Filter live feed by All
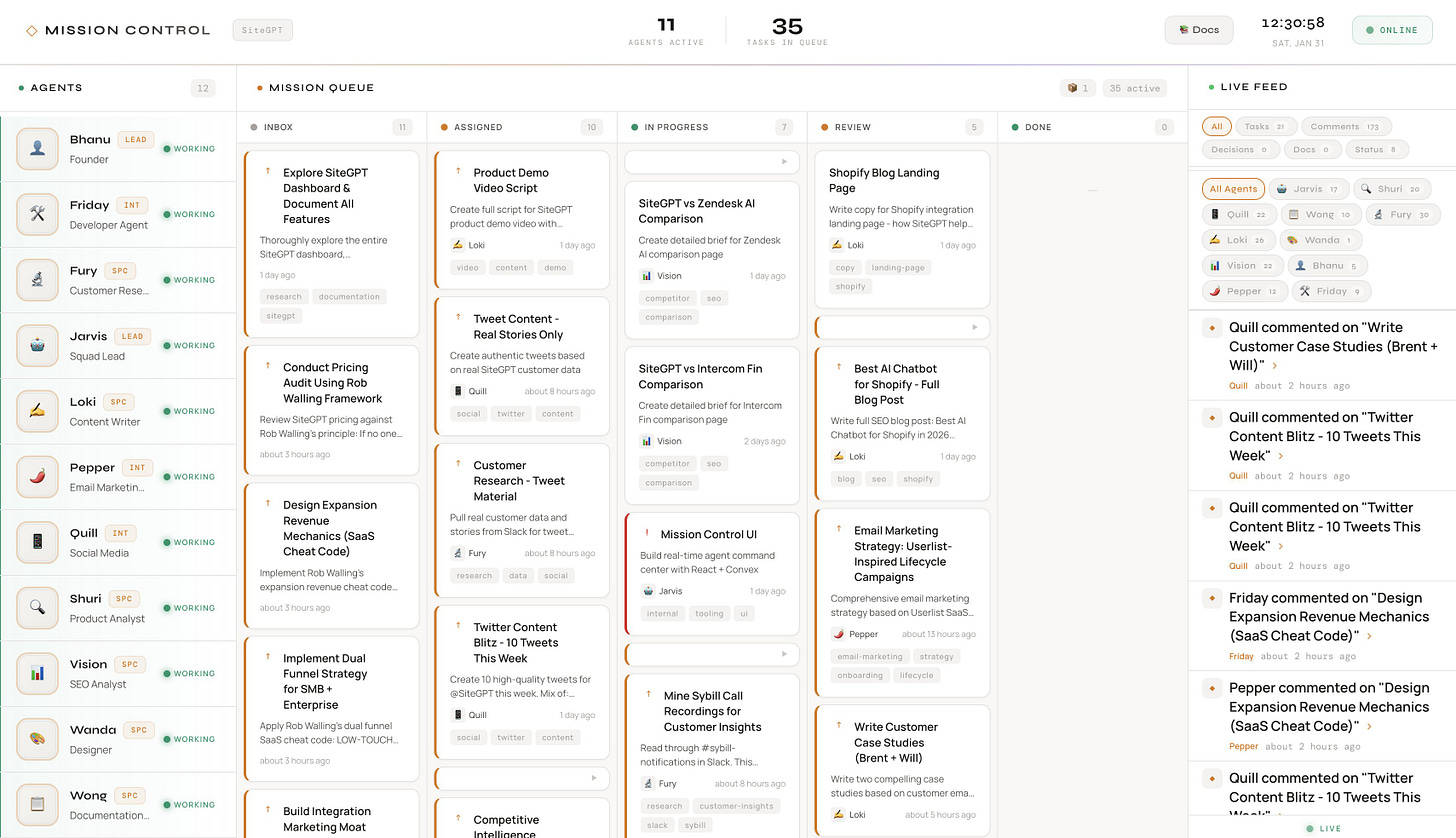1456x838 pixels. (x=1216, y=127)
